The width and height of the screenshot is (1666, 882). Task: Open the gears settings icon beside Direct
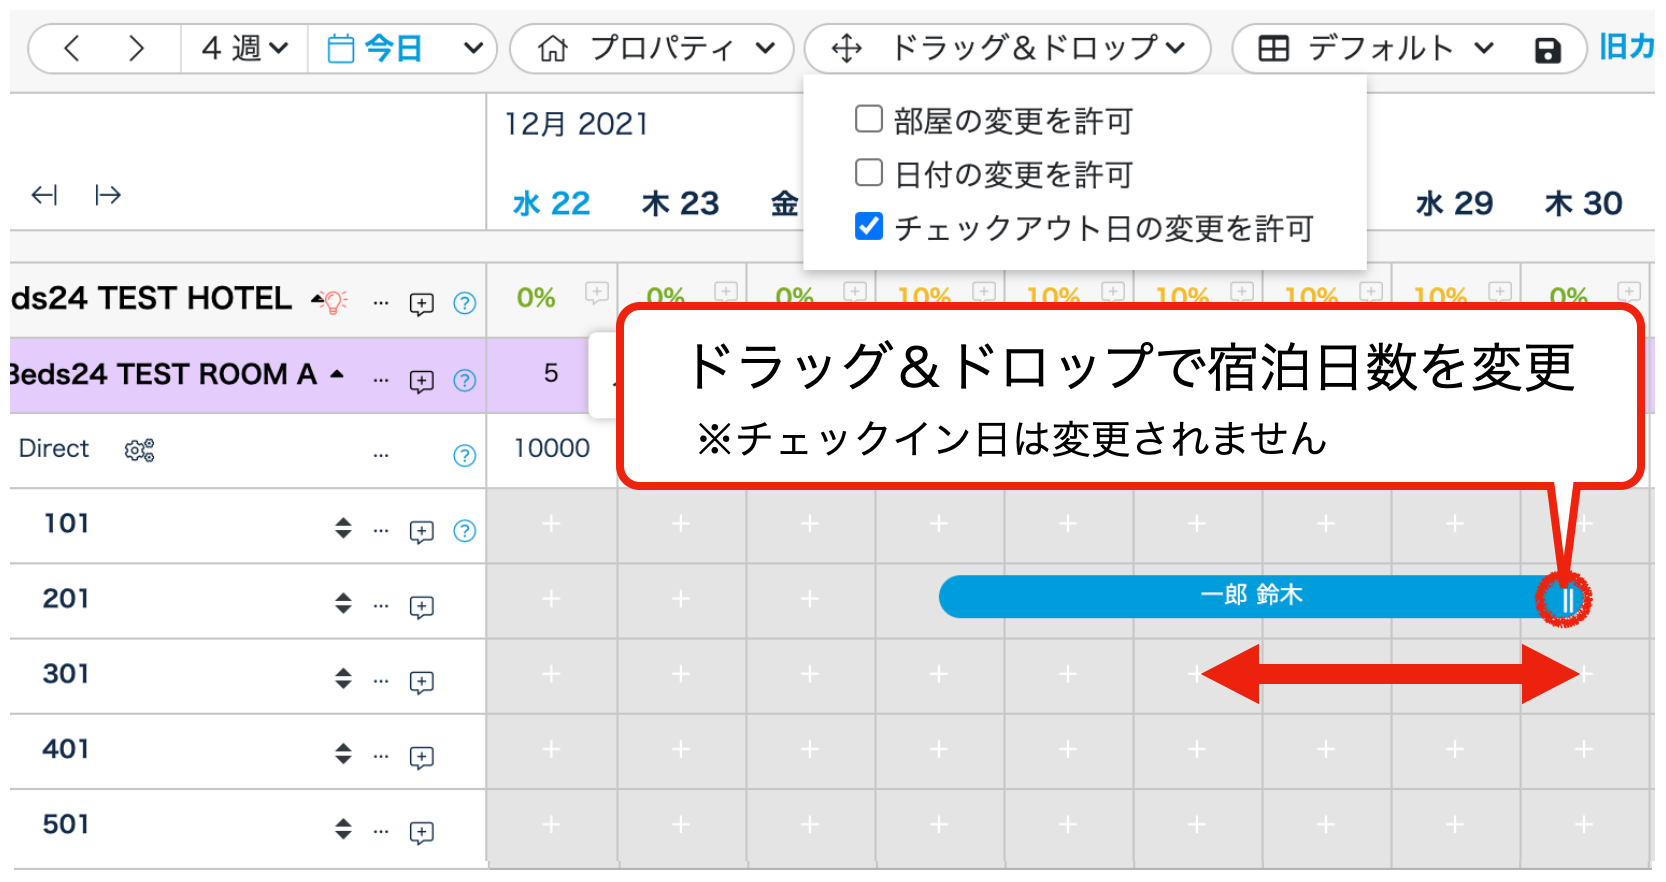pyautogui.click(x=139, y=450)
